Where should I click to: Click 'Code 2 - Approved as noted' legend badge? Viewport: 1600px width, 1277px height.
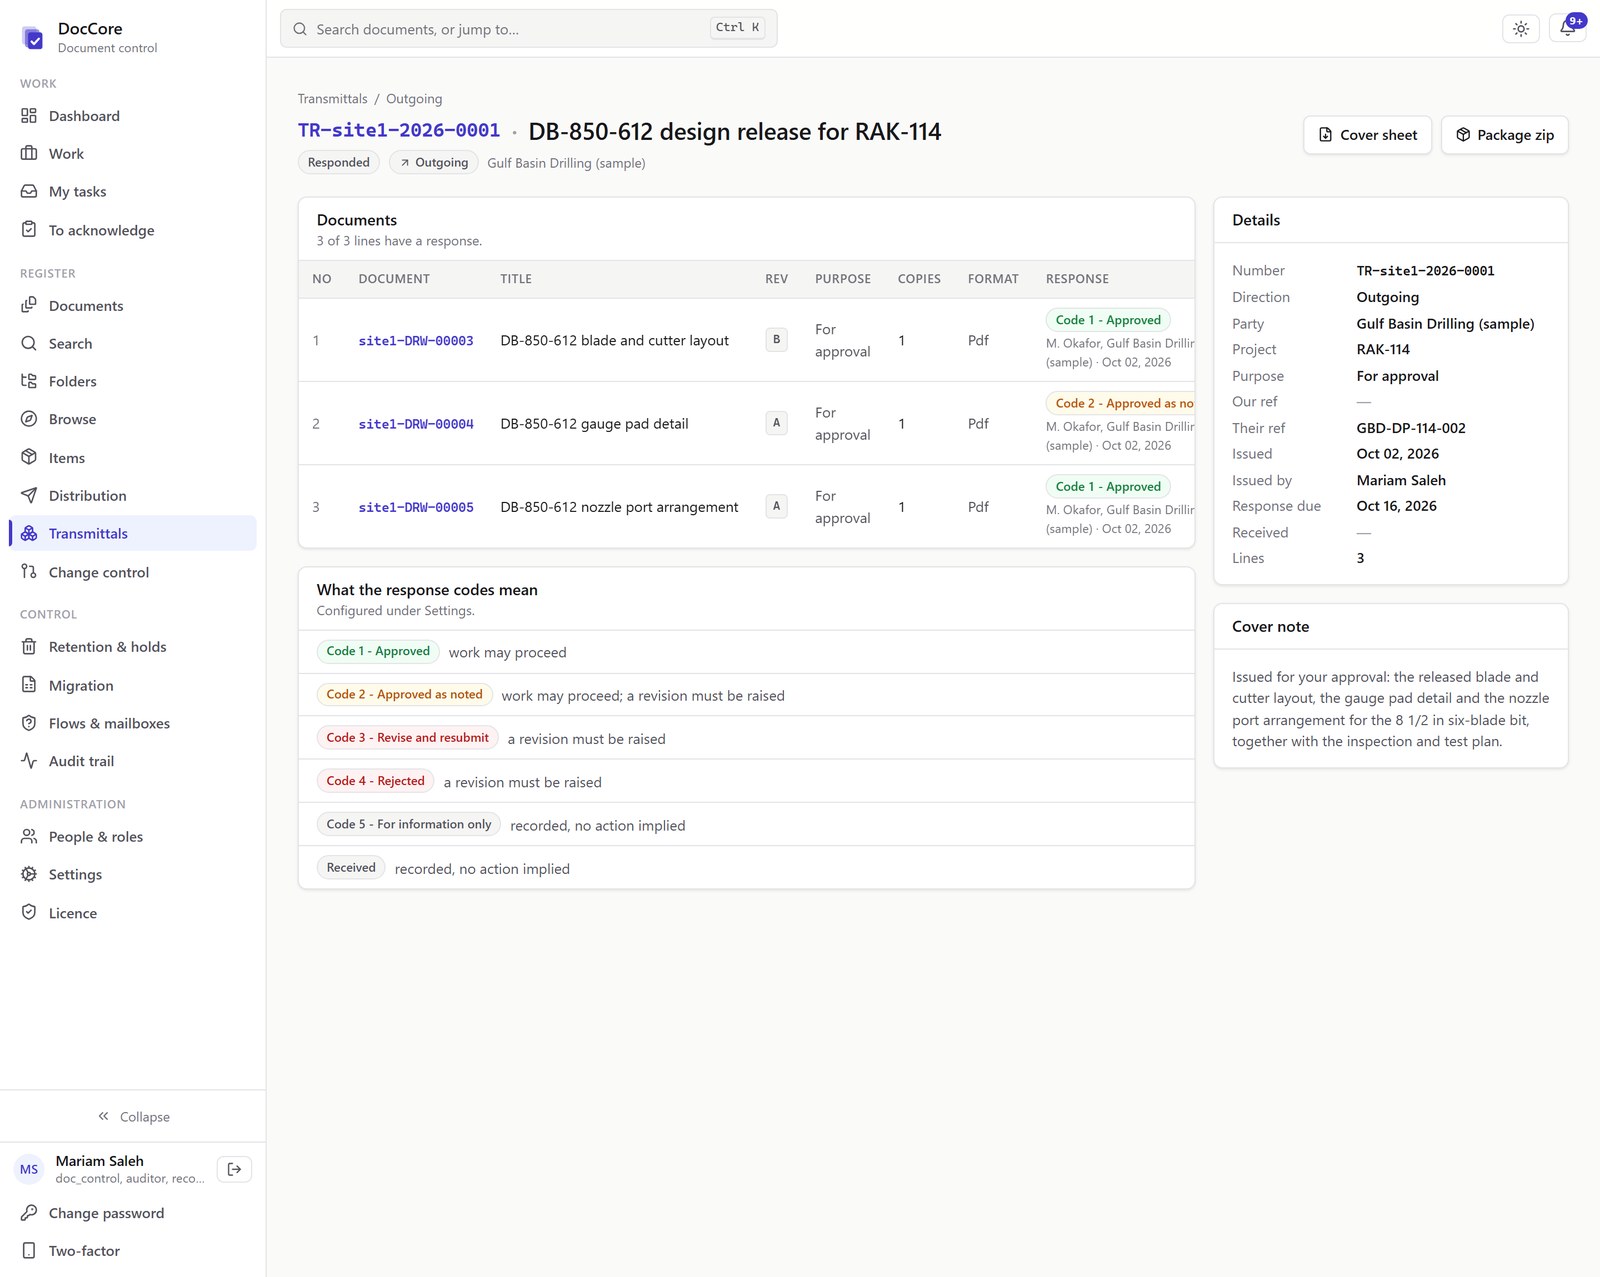click(x=404, y=694)
